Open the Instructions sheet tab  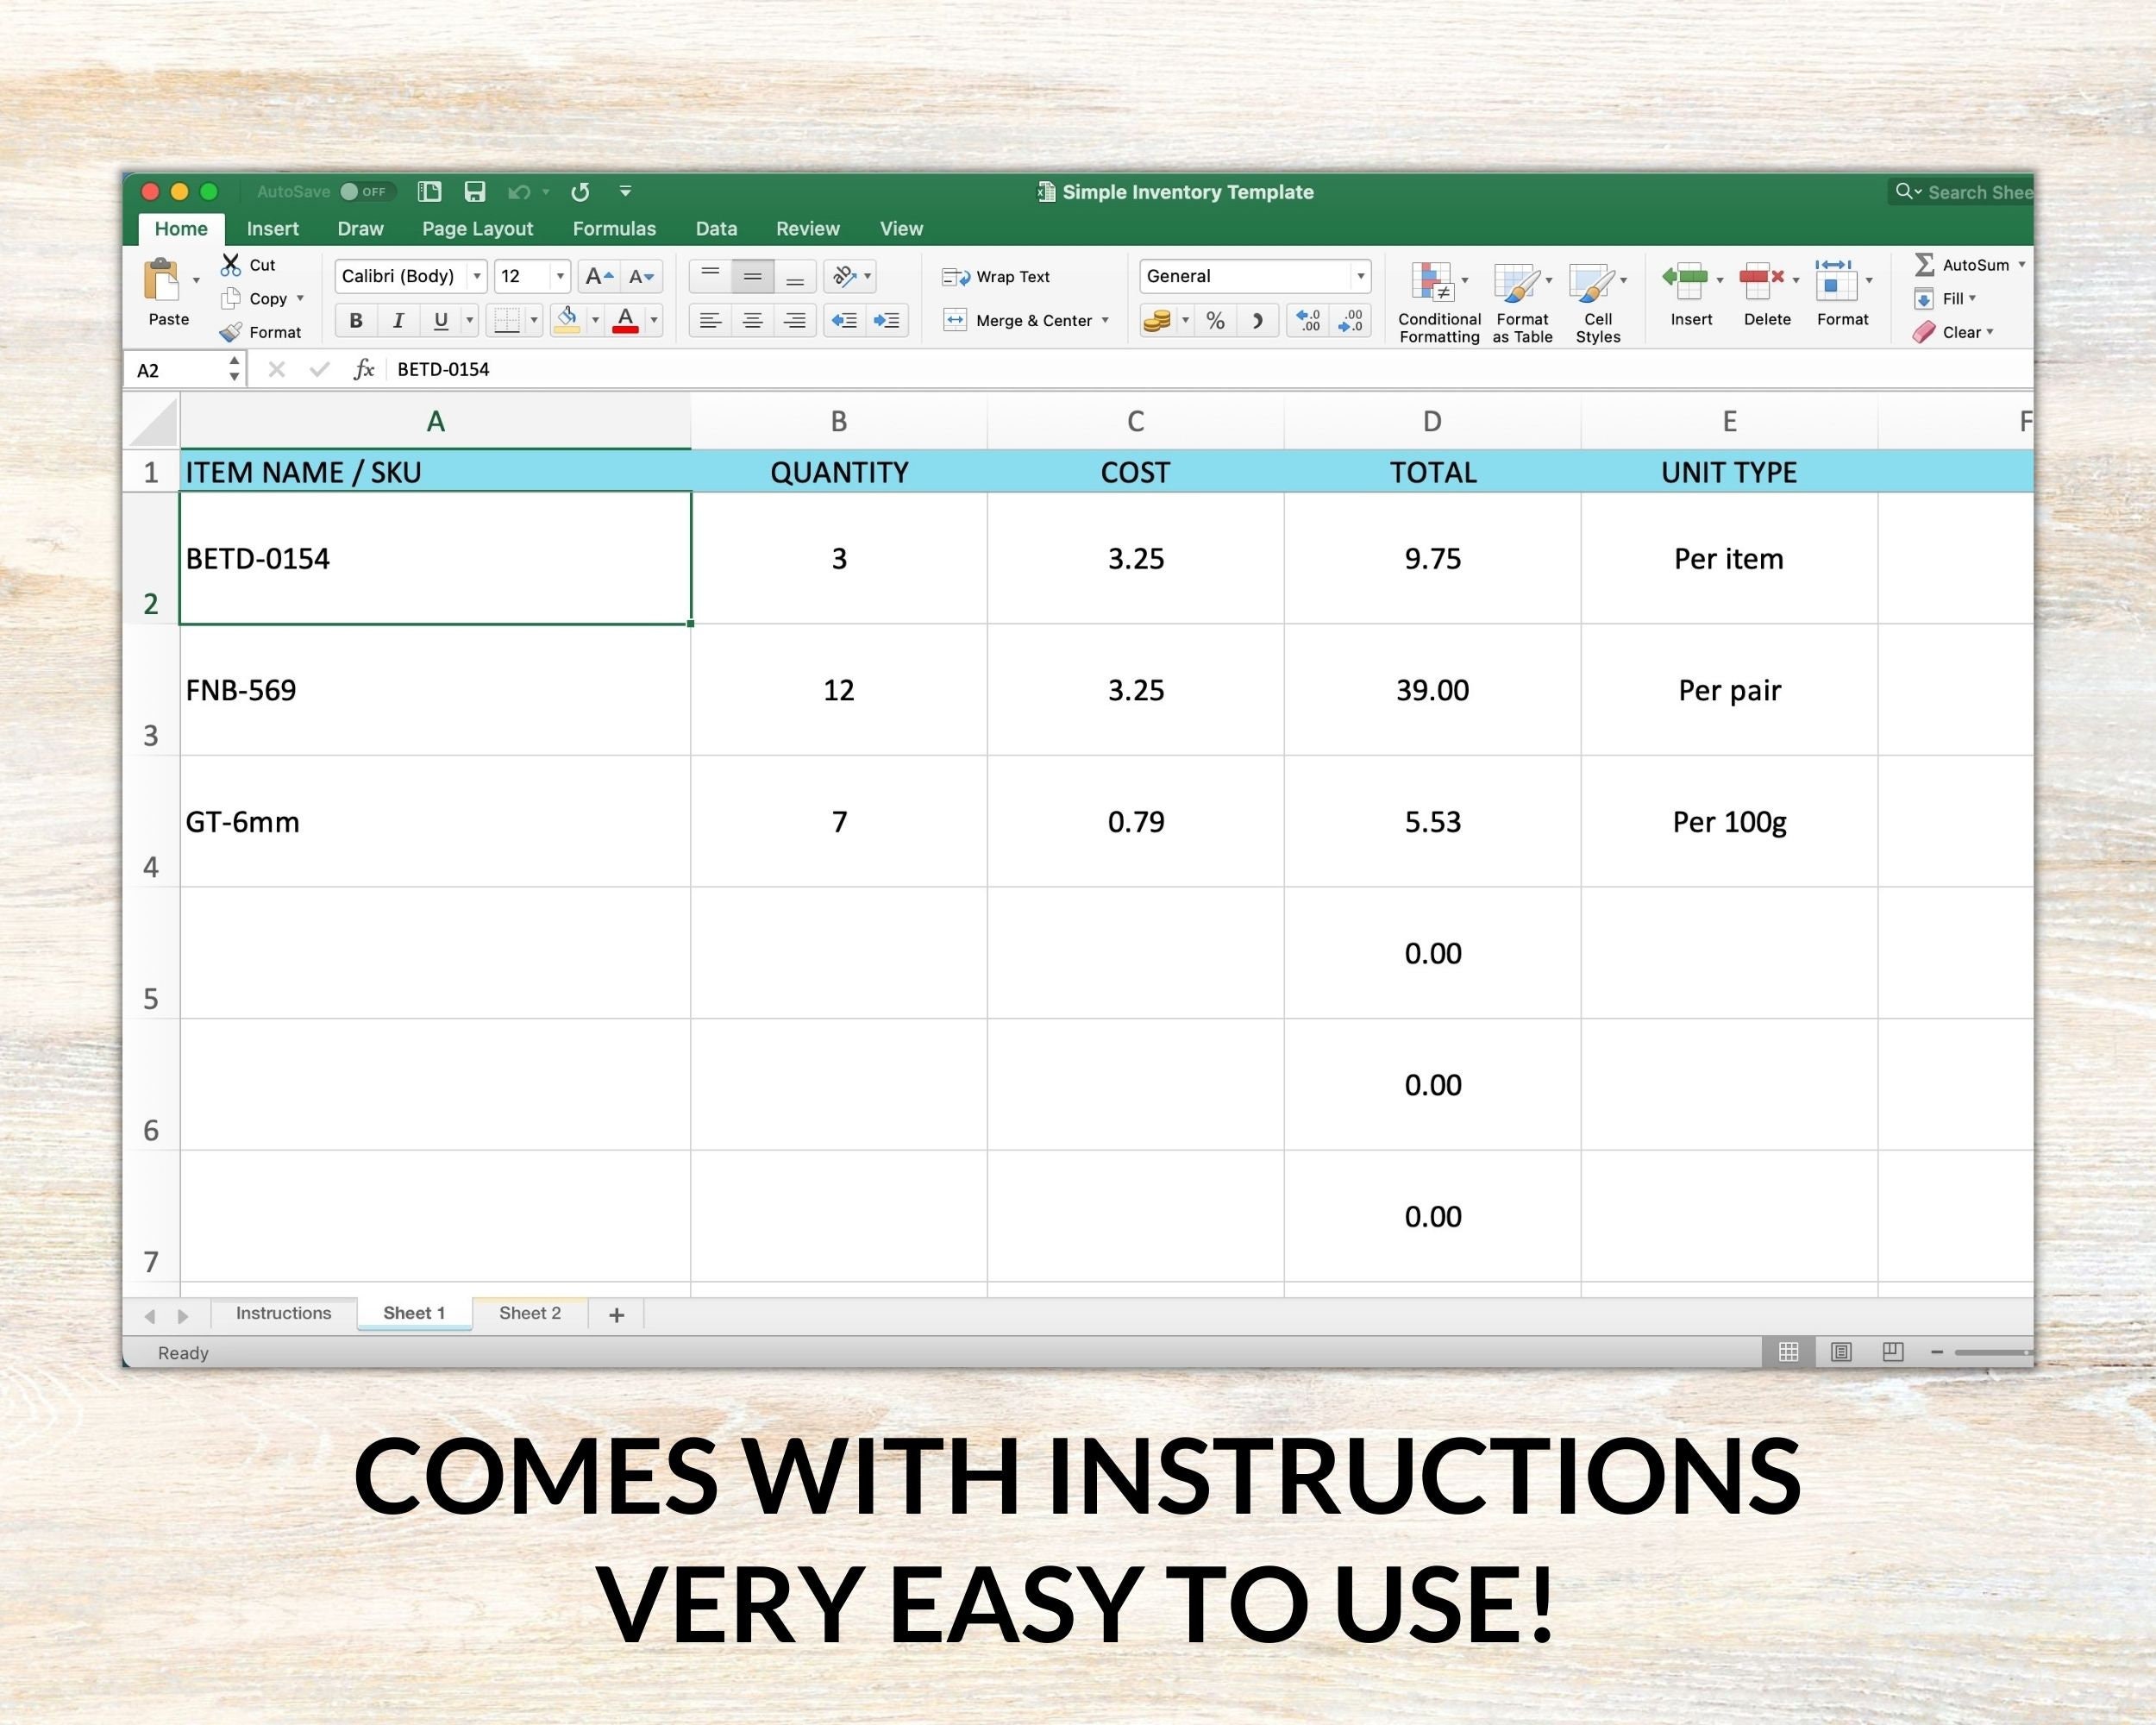(283, 1313)
